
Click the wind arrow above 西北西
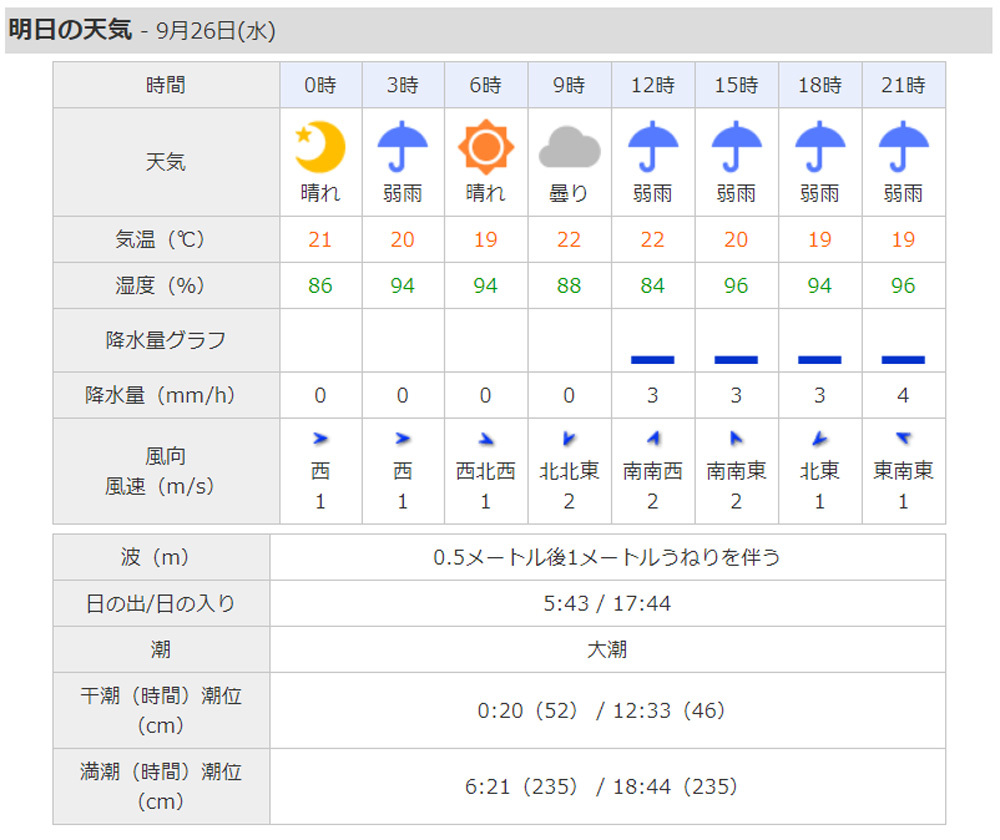486,439
